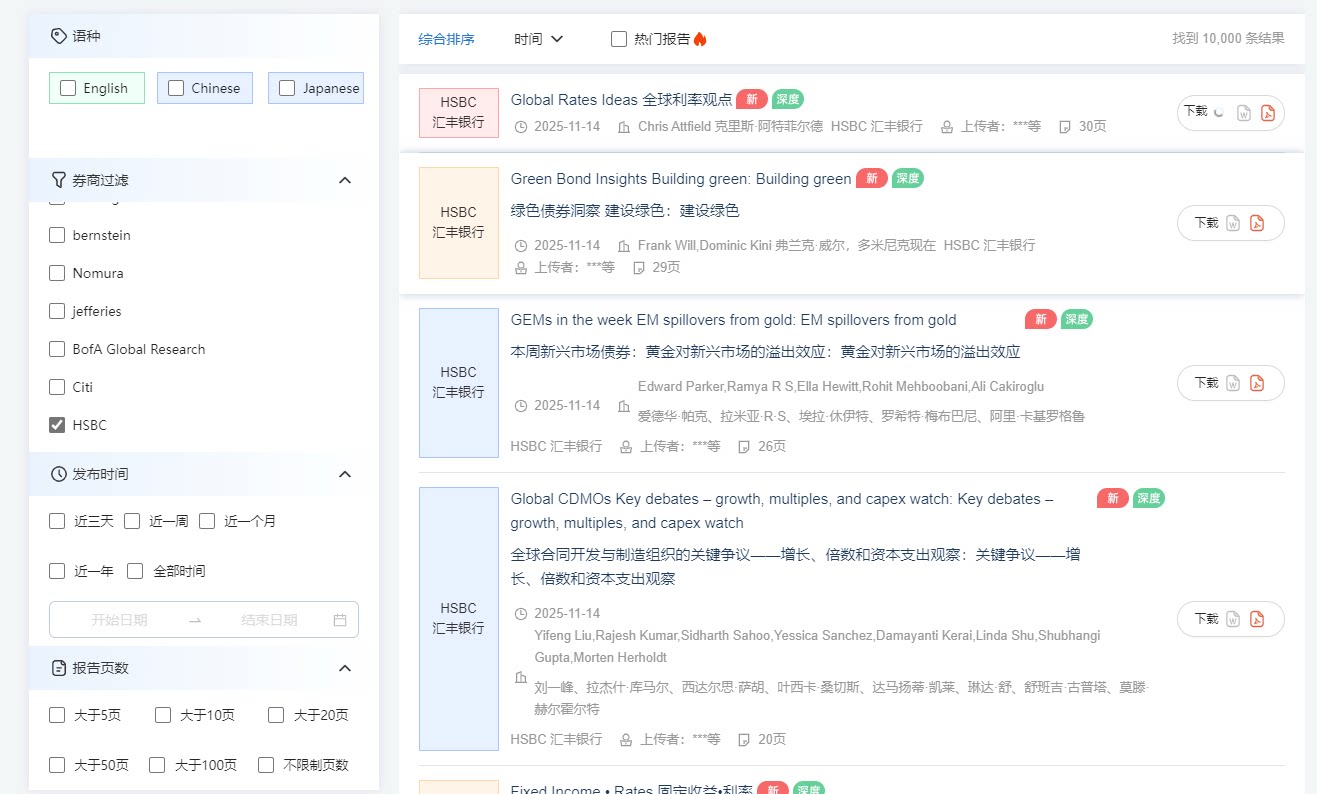Screen dimensions: 1317x794
Task: Click the clock icon on Global Rates Ideas row
Action: click(x=520, y=127)
